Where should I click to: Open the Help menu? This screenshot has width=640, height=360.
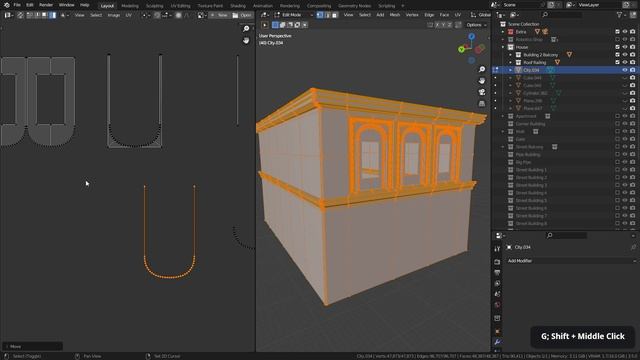point(84,5)
